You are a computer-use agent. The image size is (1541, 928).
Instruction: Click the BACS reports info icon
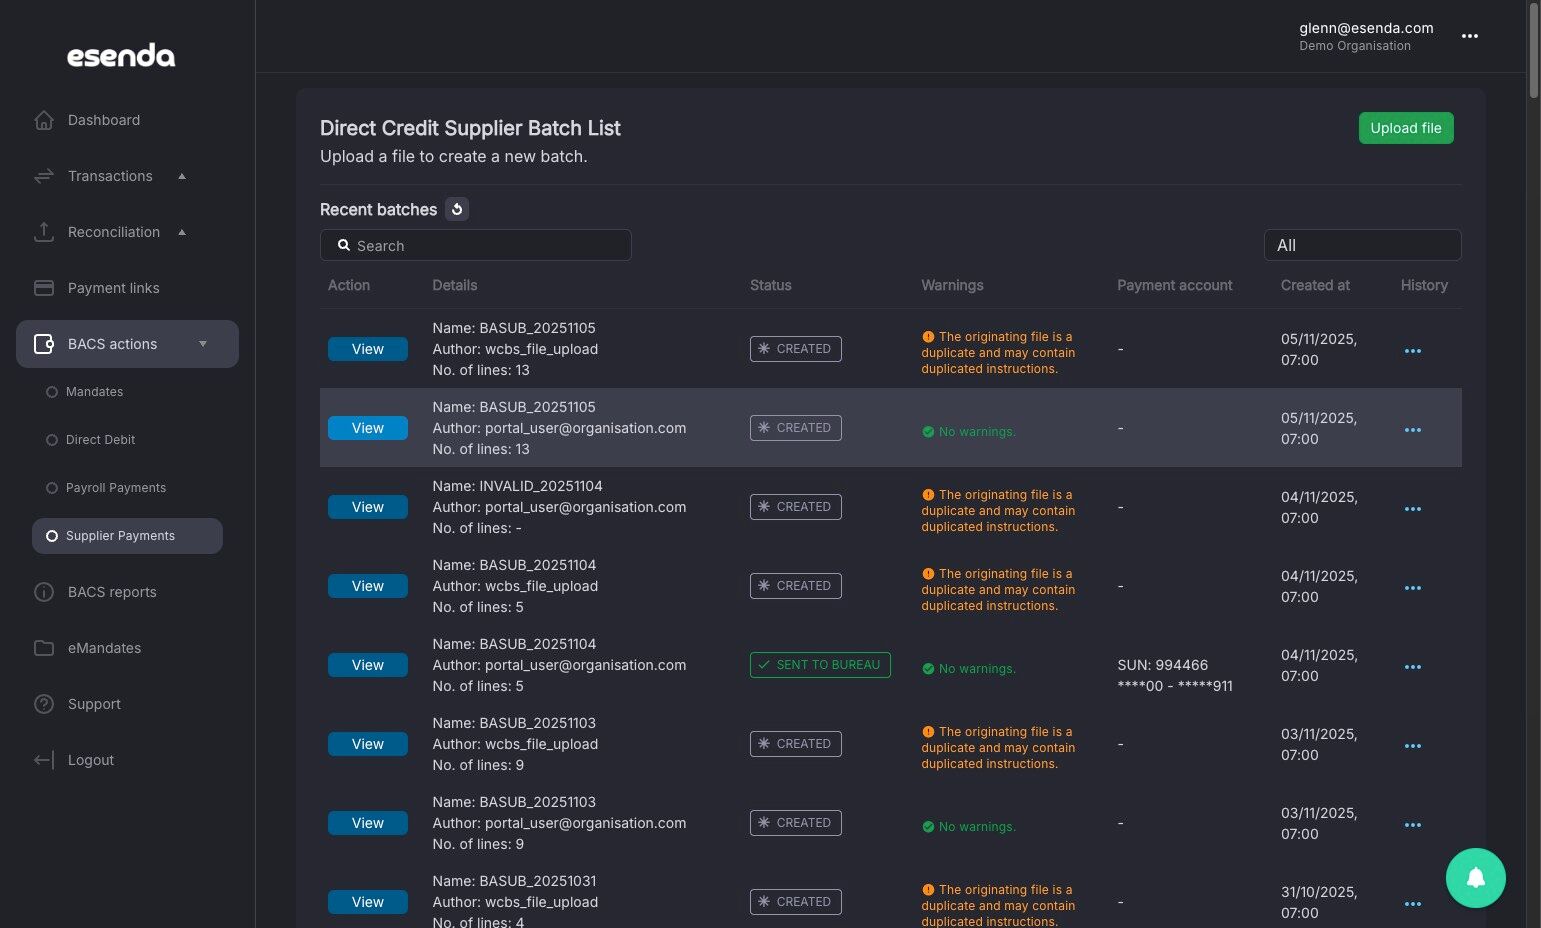point(44,592)
